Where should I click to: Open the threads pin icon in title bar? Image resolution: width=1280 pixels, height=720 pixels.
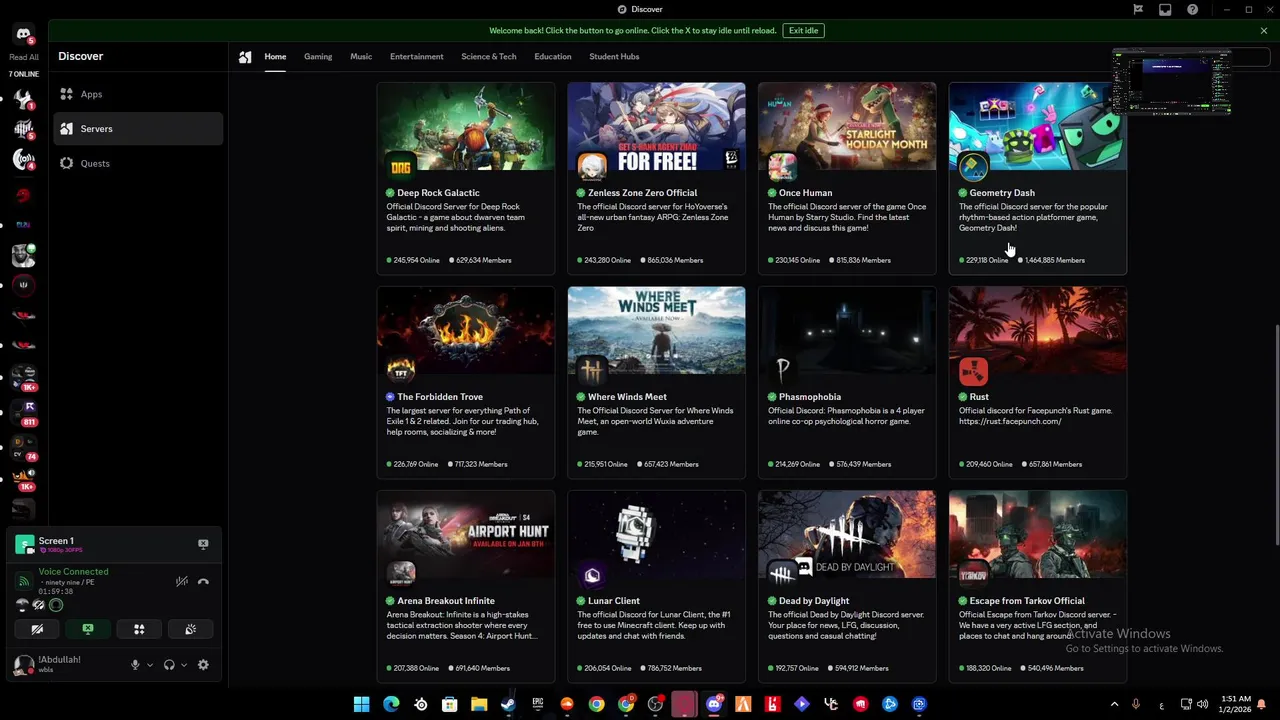click(x=1138, y=9)
